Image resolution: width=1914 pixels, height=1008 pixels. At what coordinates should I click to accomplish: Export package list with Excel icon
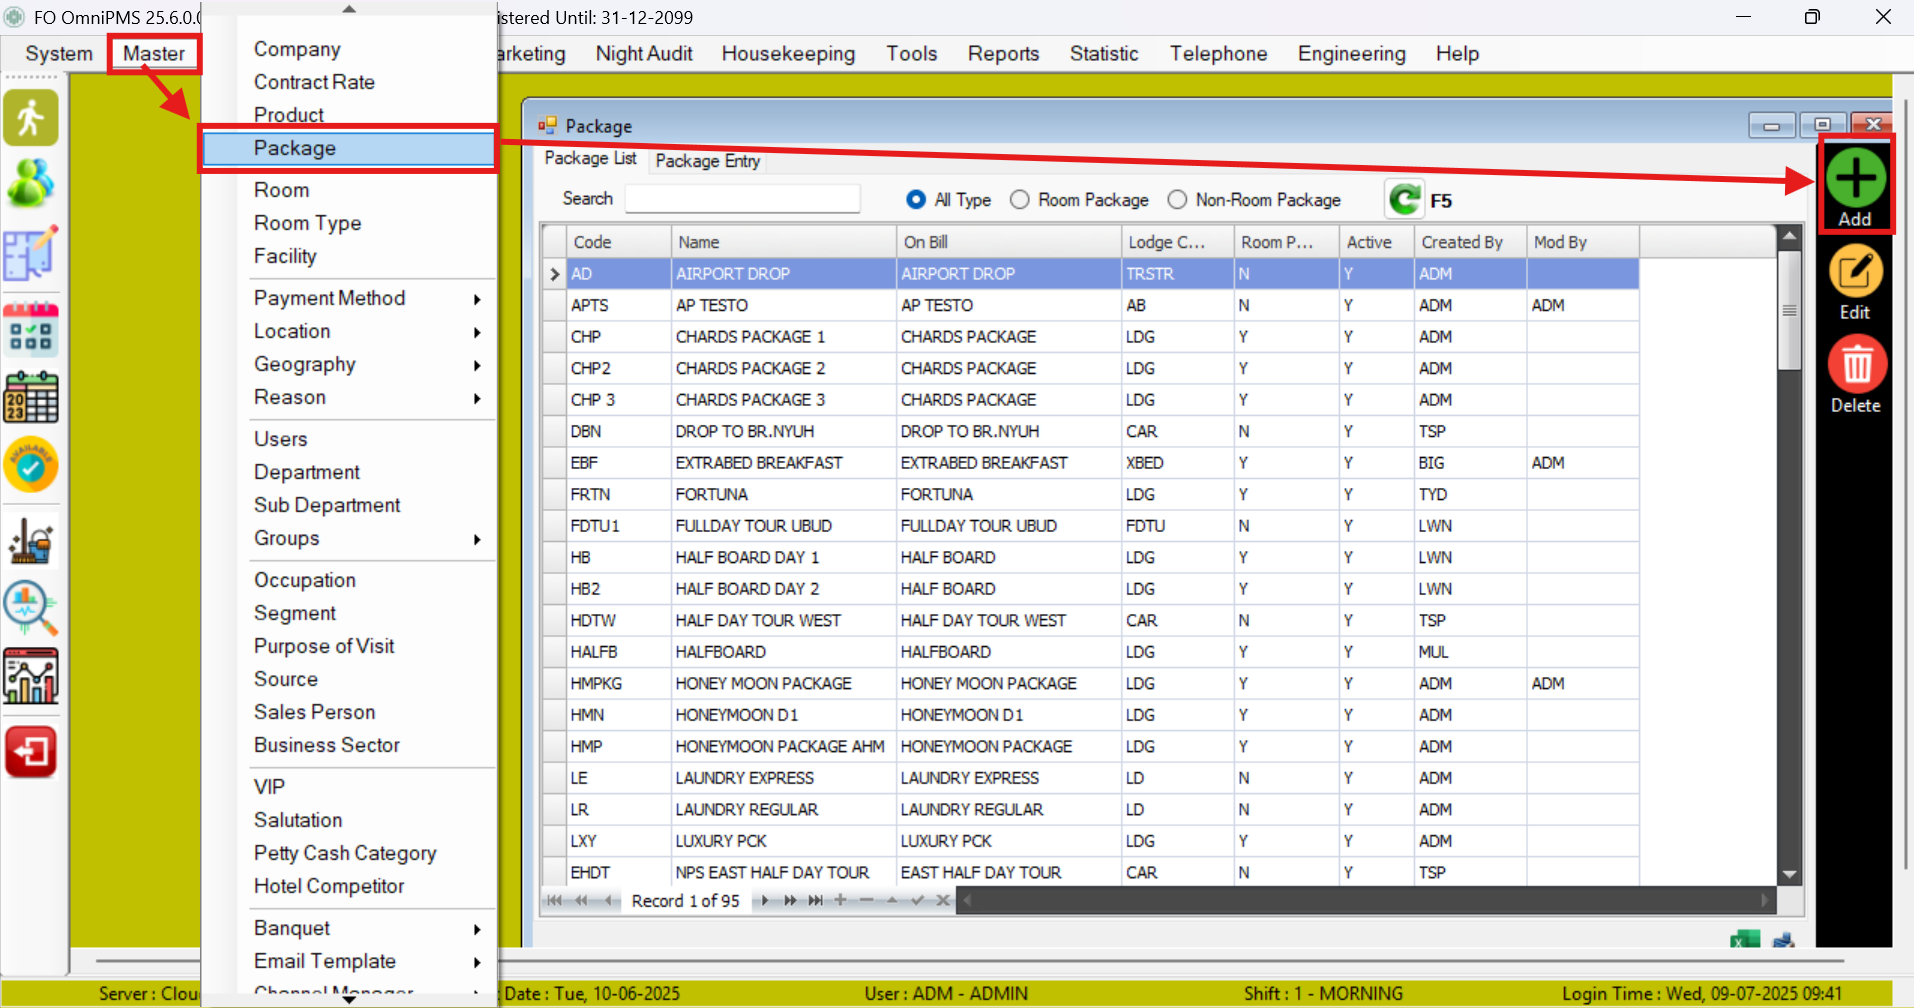coord(1745,941)
